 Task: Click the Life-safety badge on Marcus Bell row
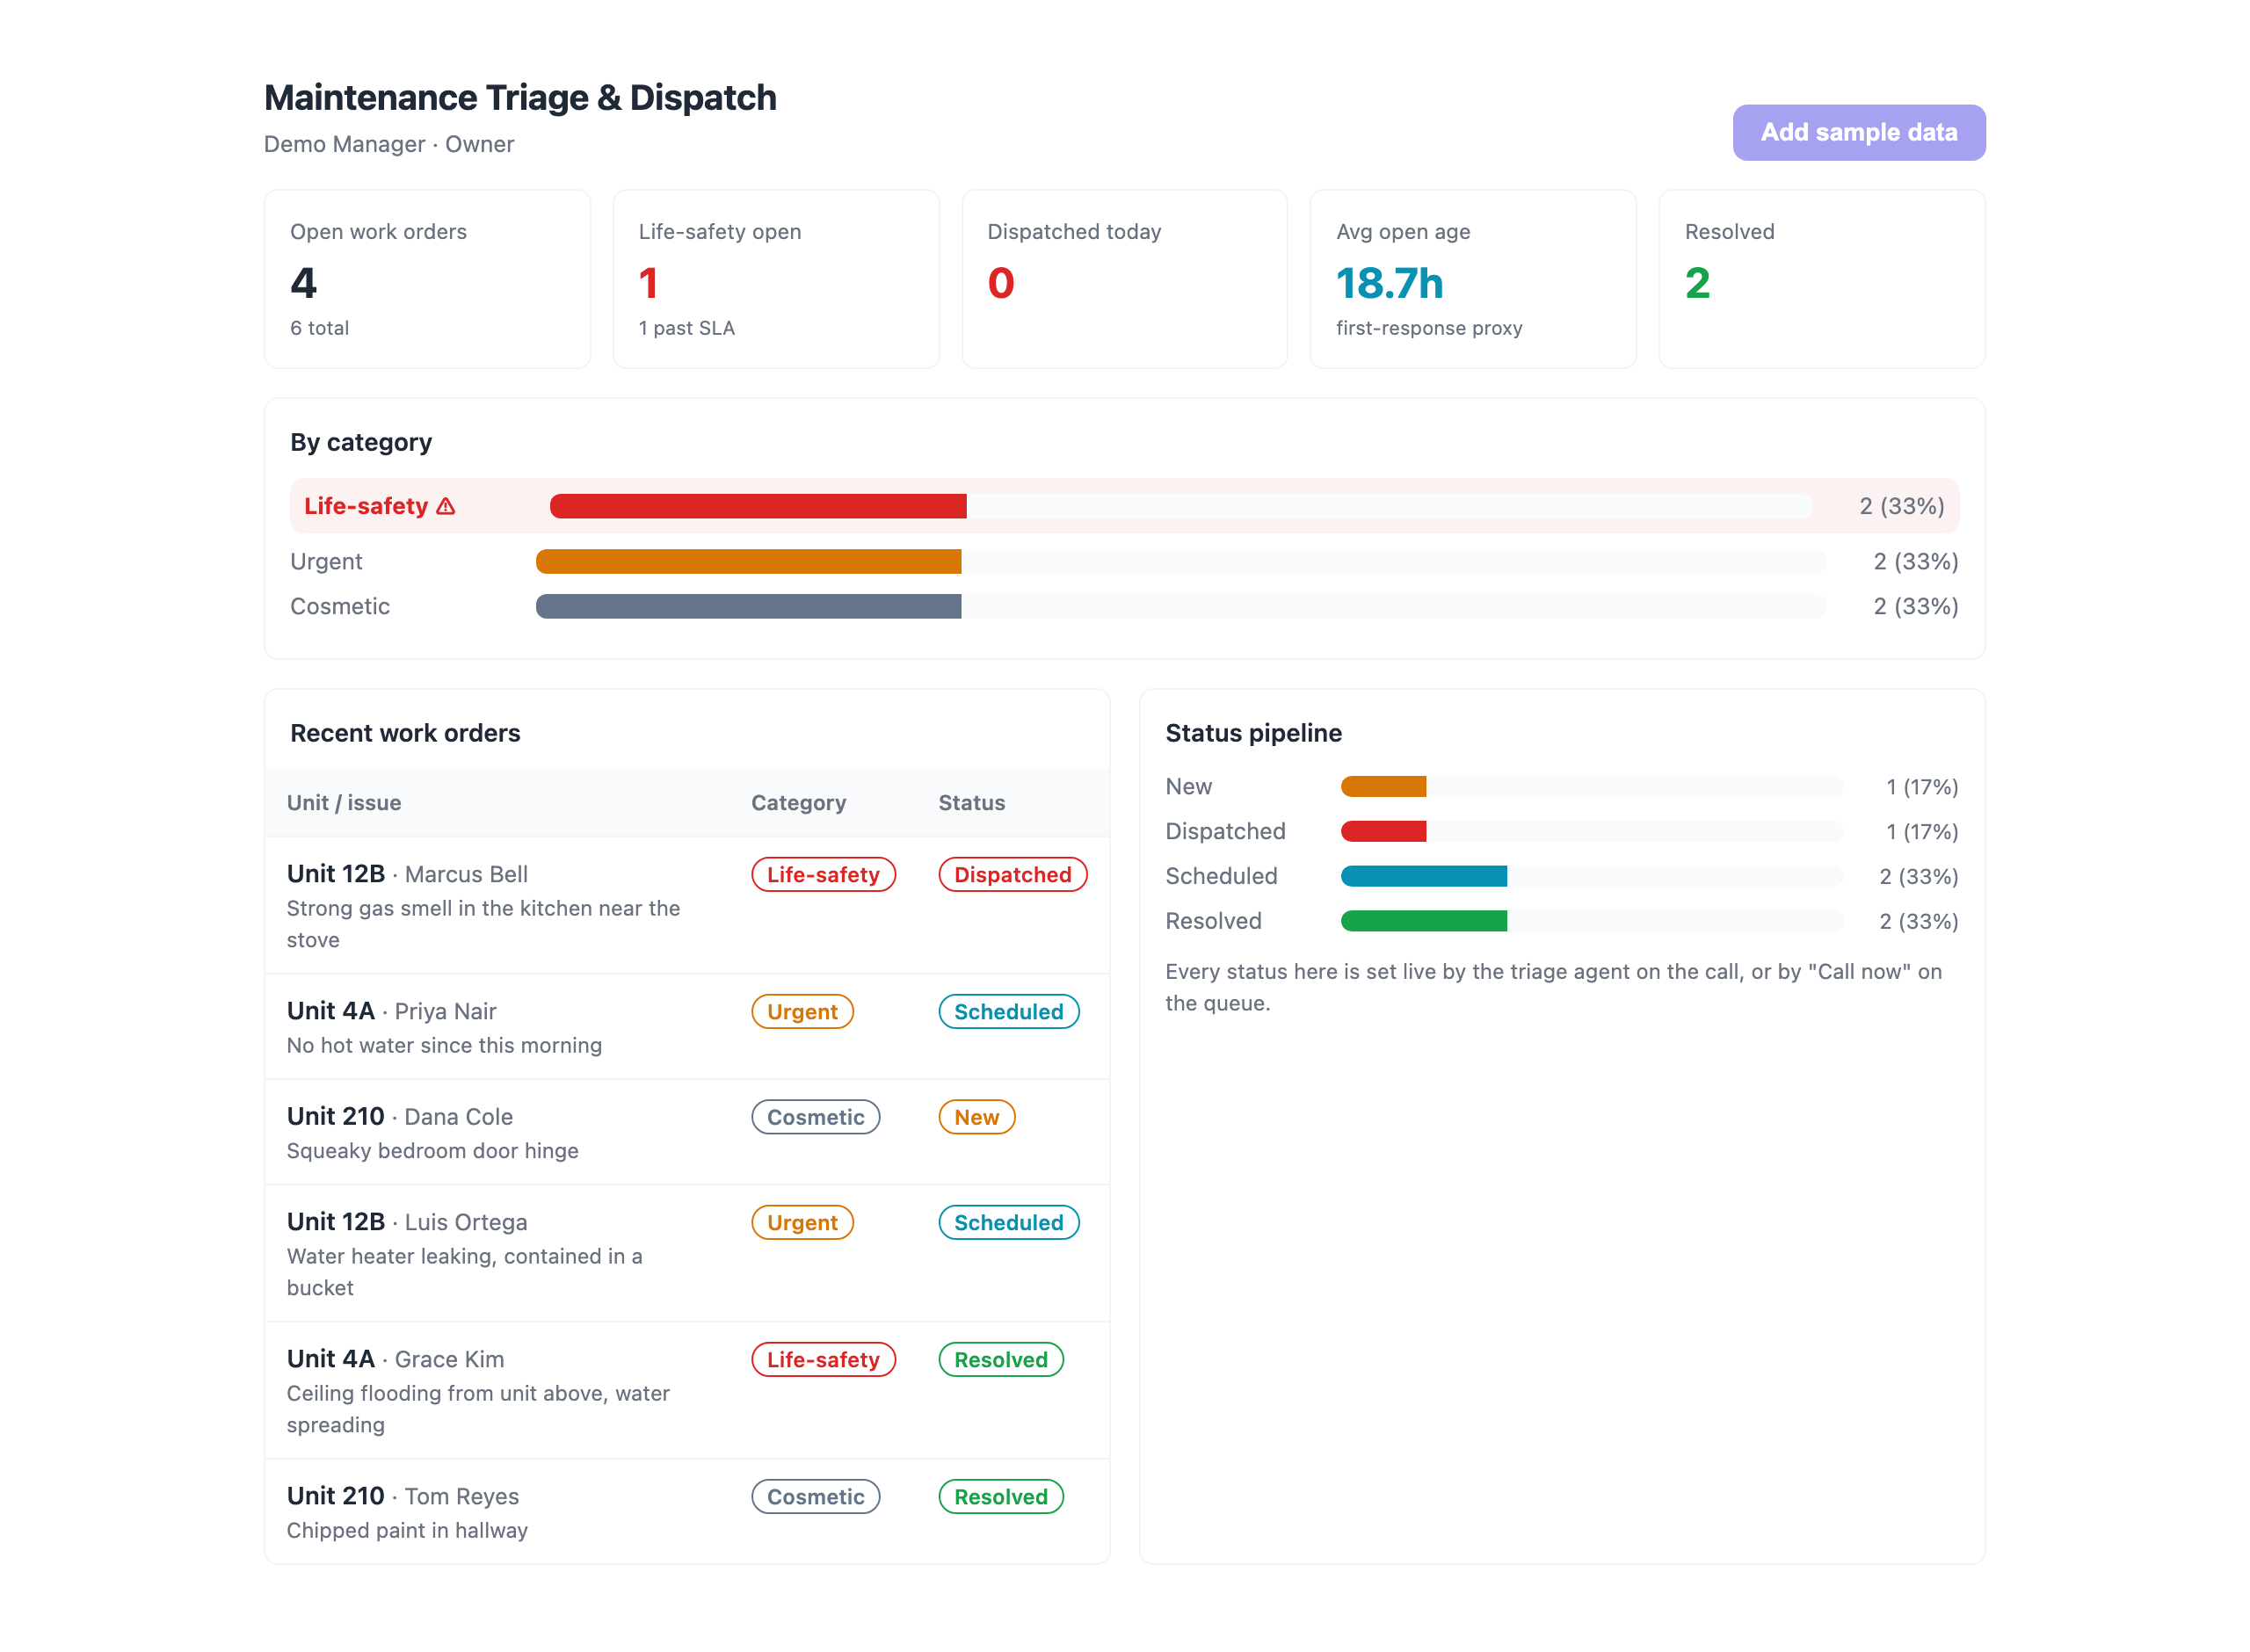[x=823, y=874]
